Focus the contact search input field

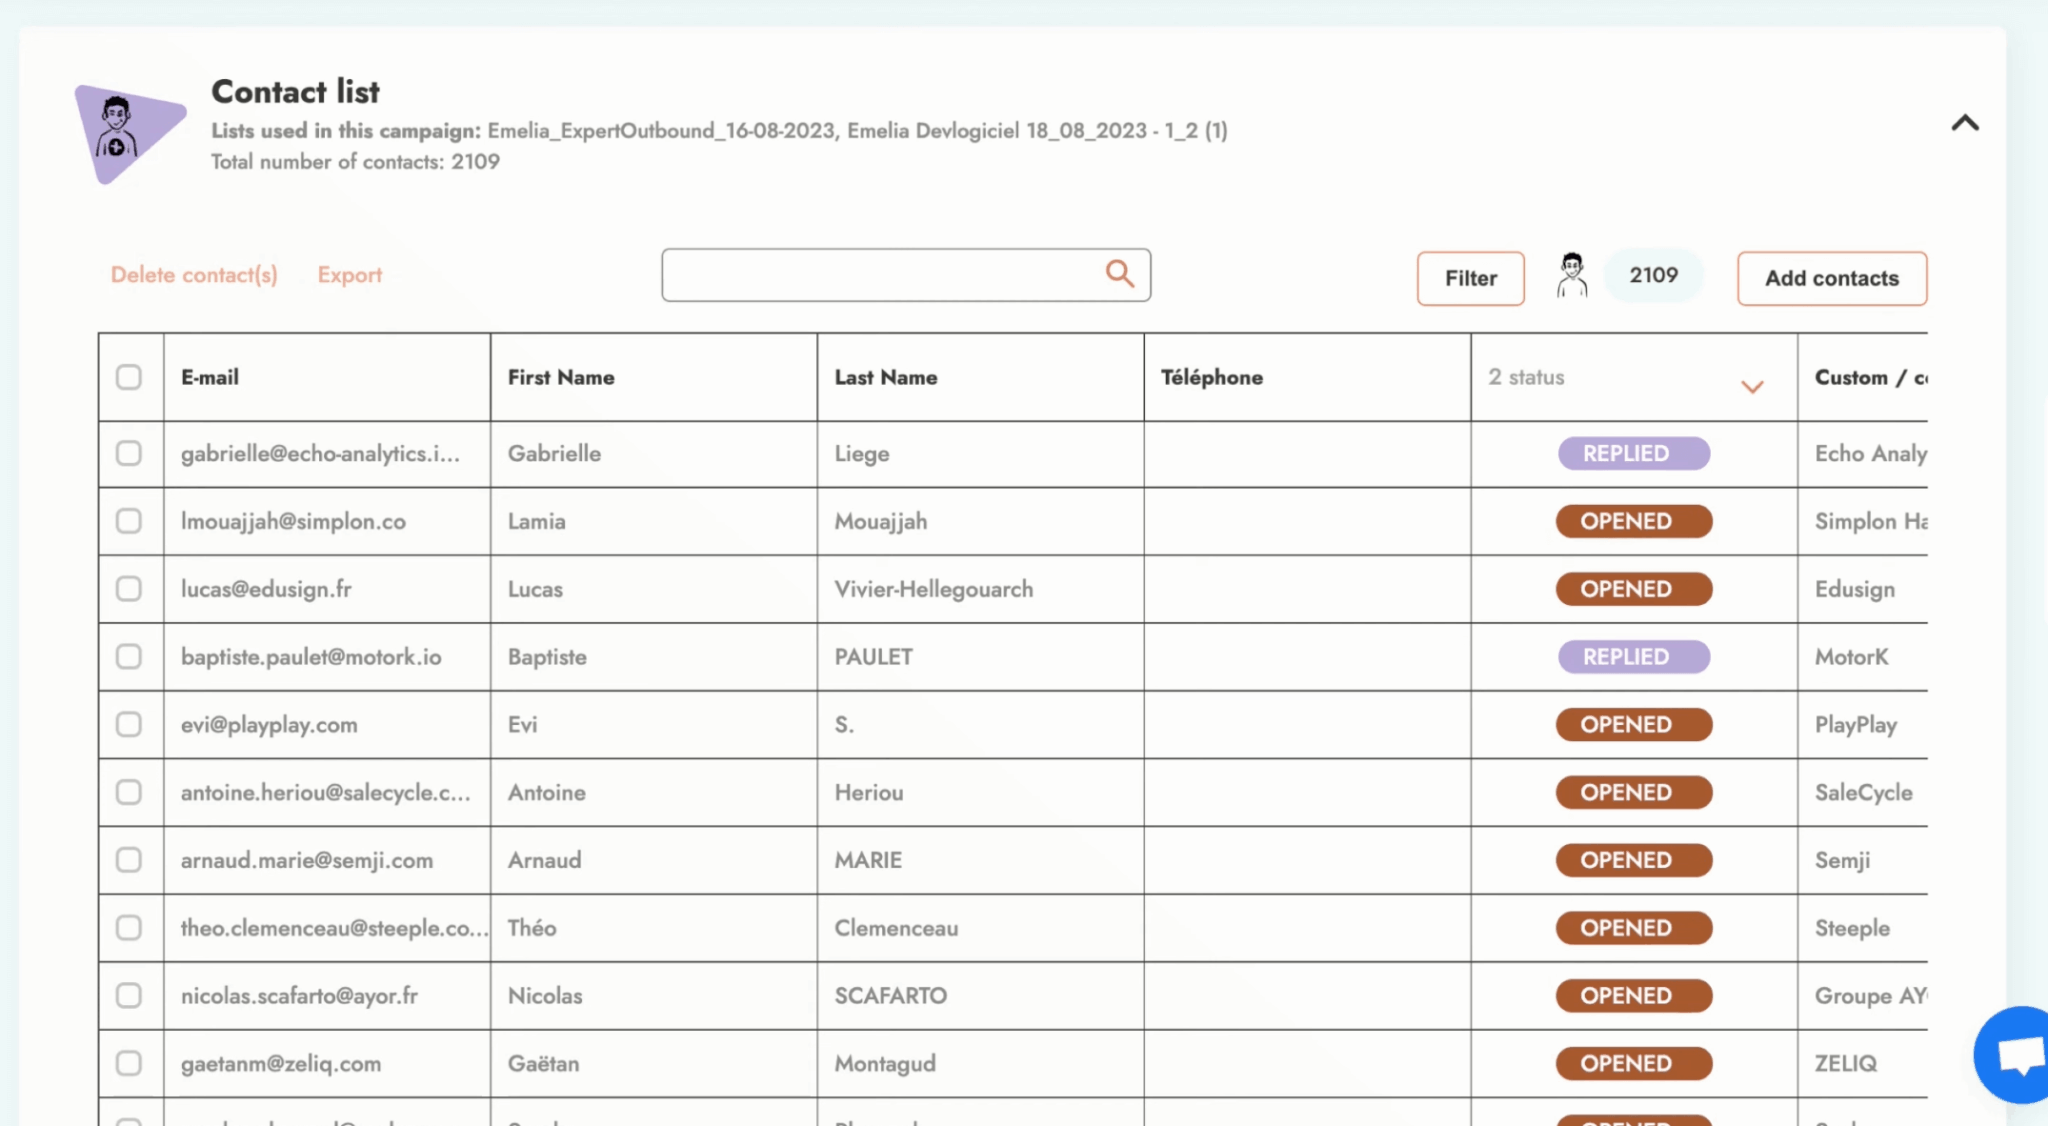(880, 275)
